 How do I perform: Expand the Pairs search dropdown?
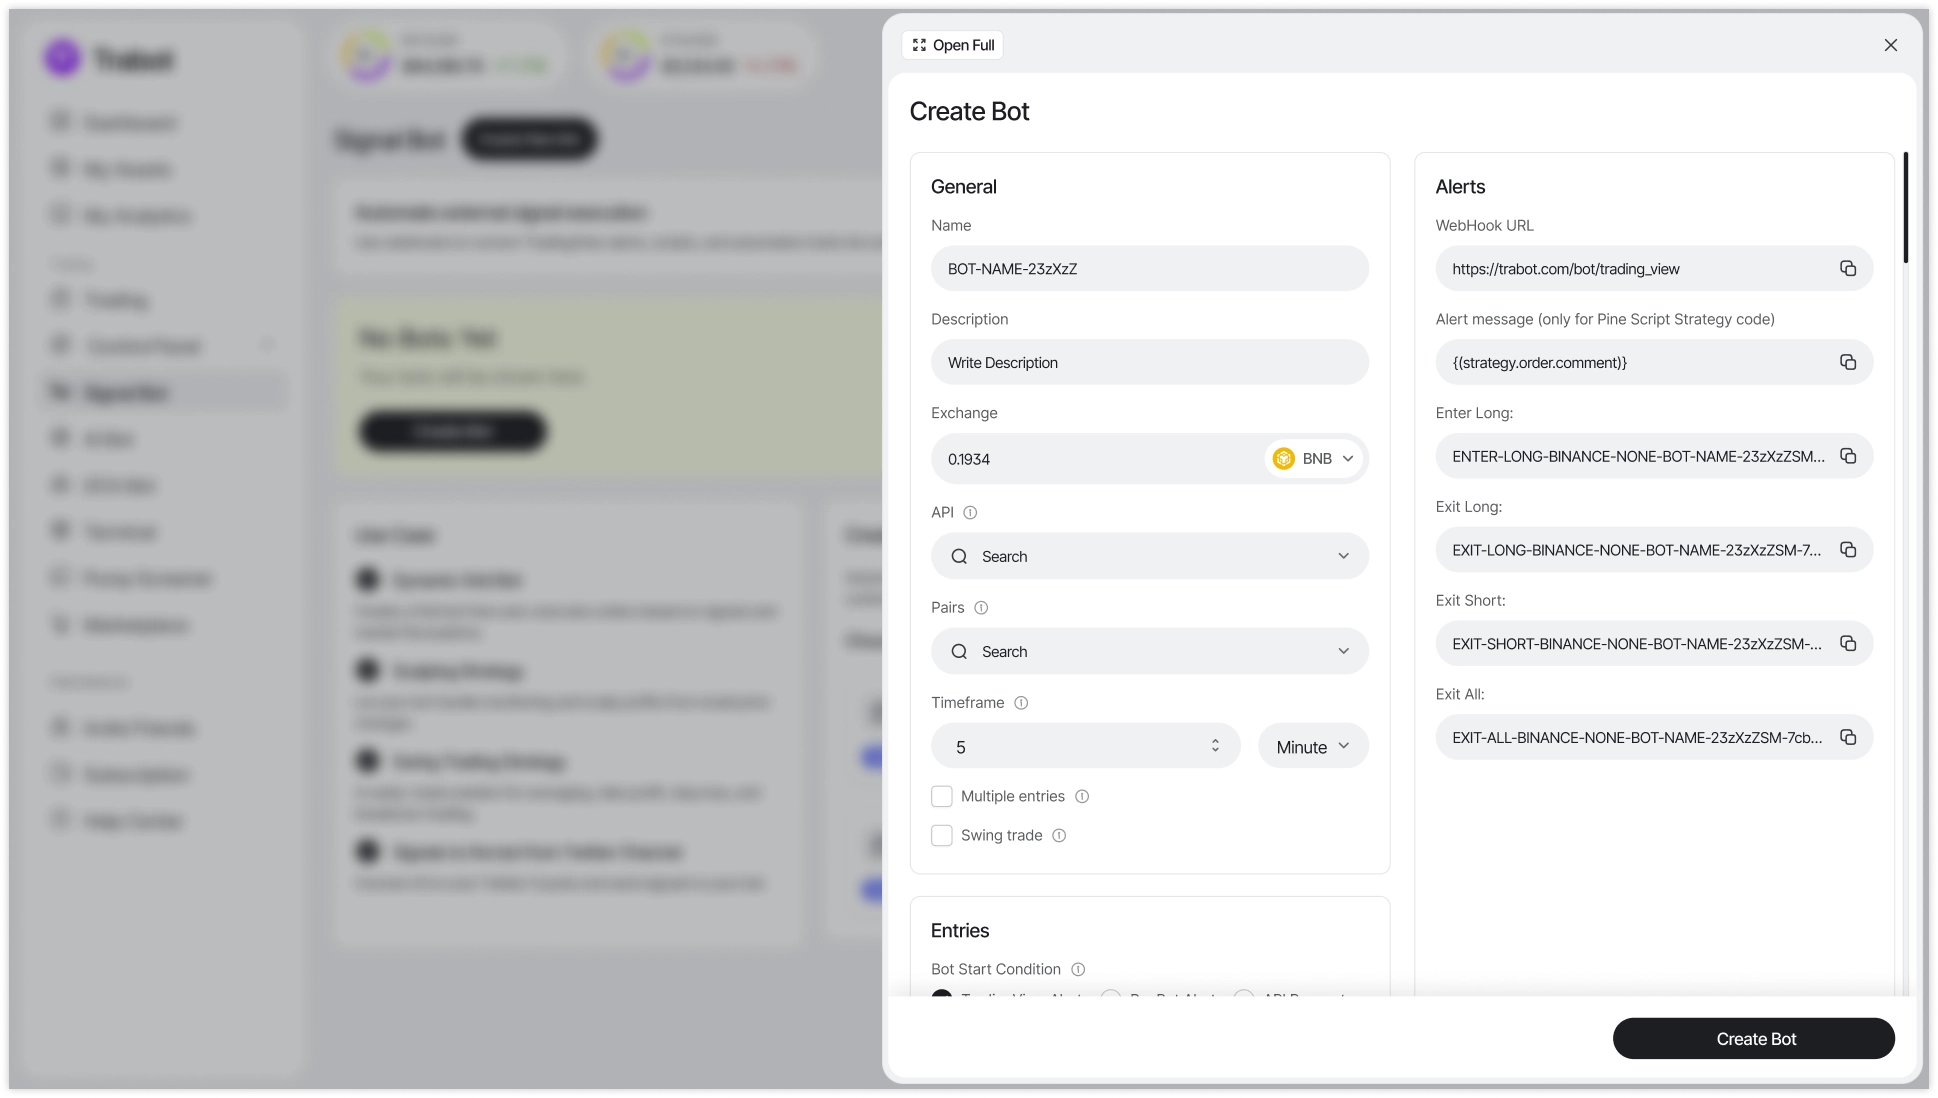click(1343, 651)
